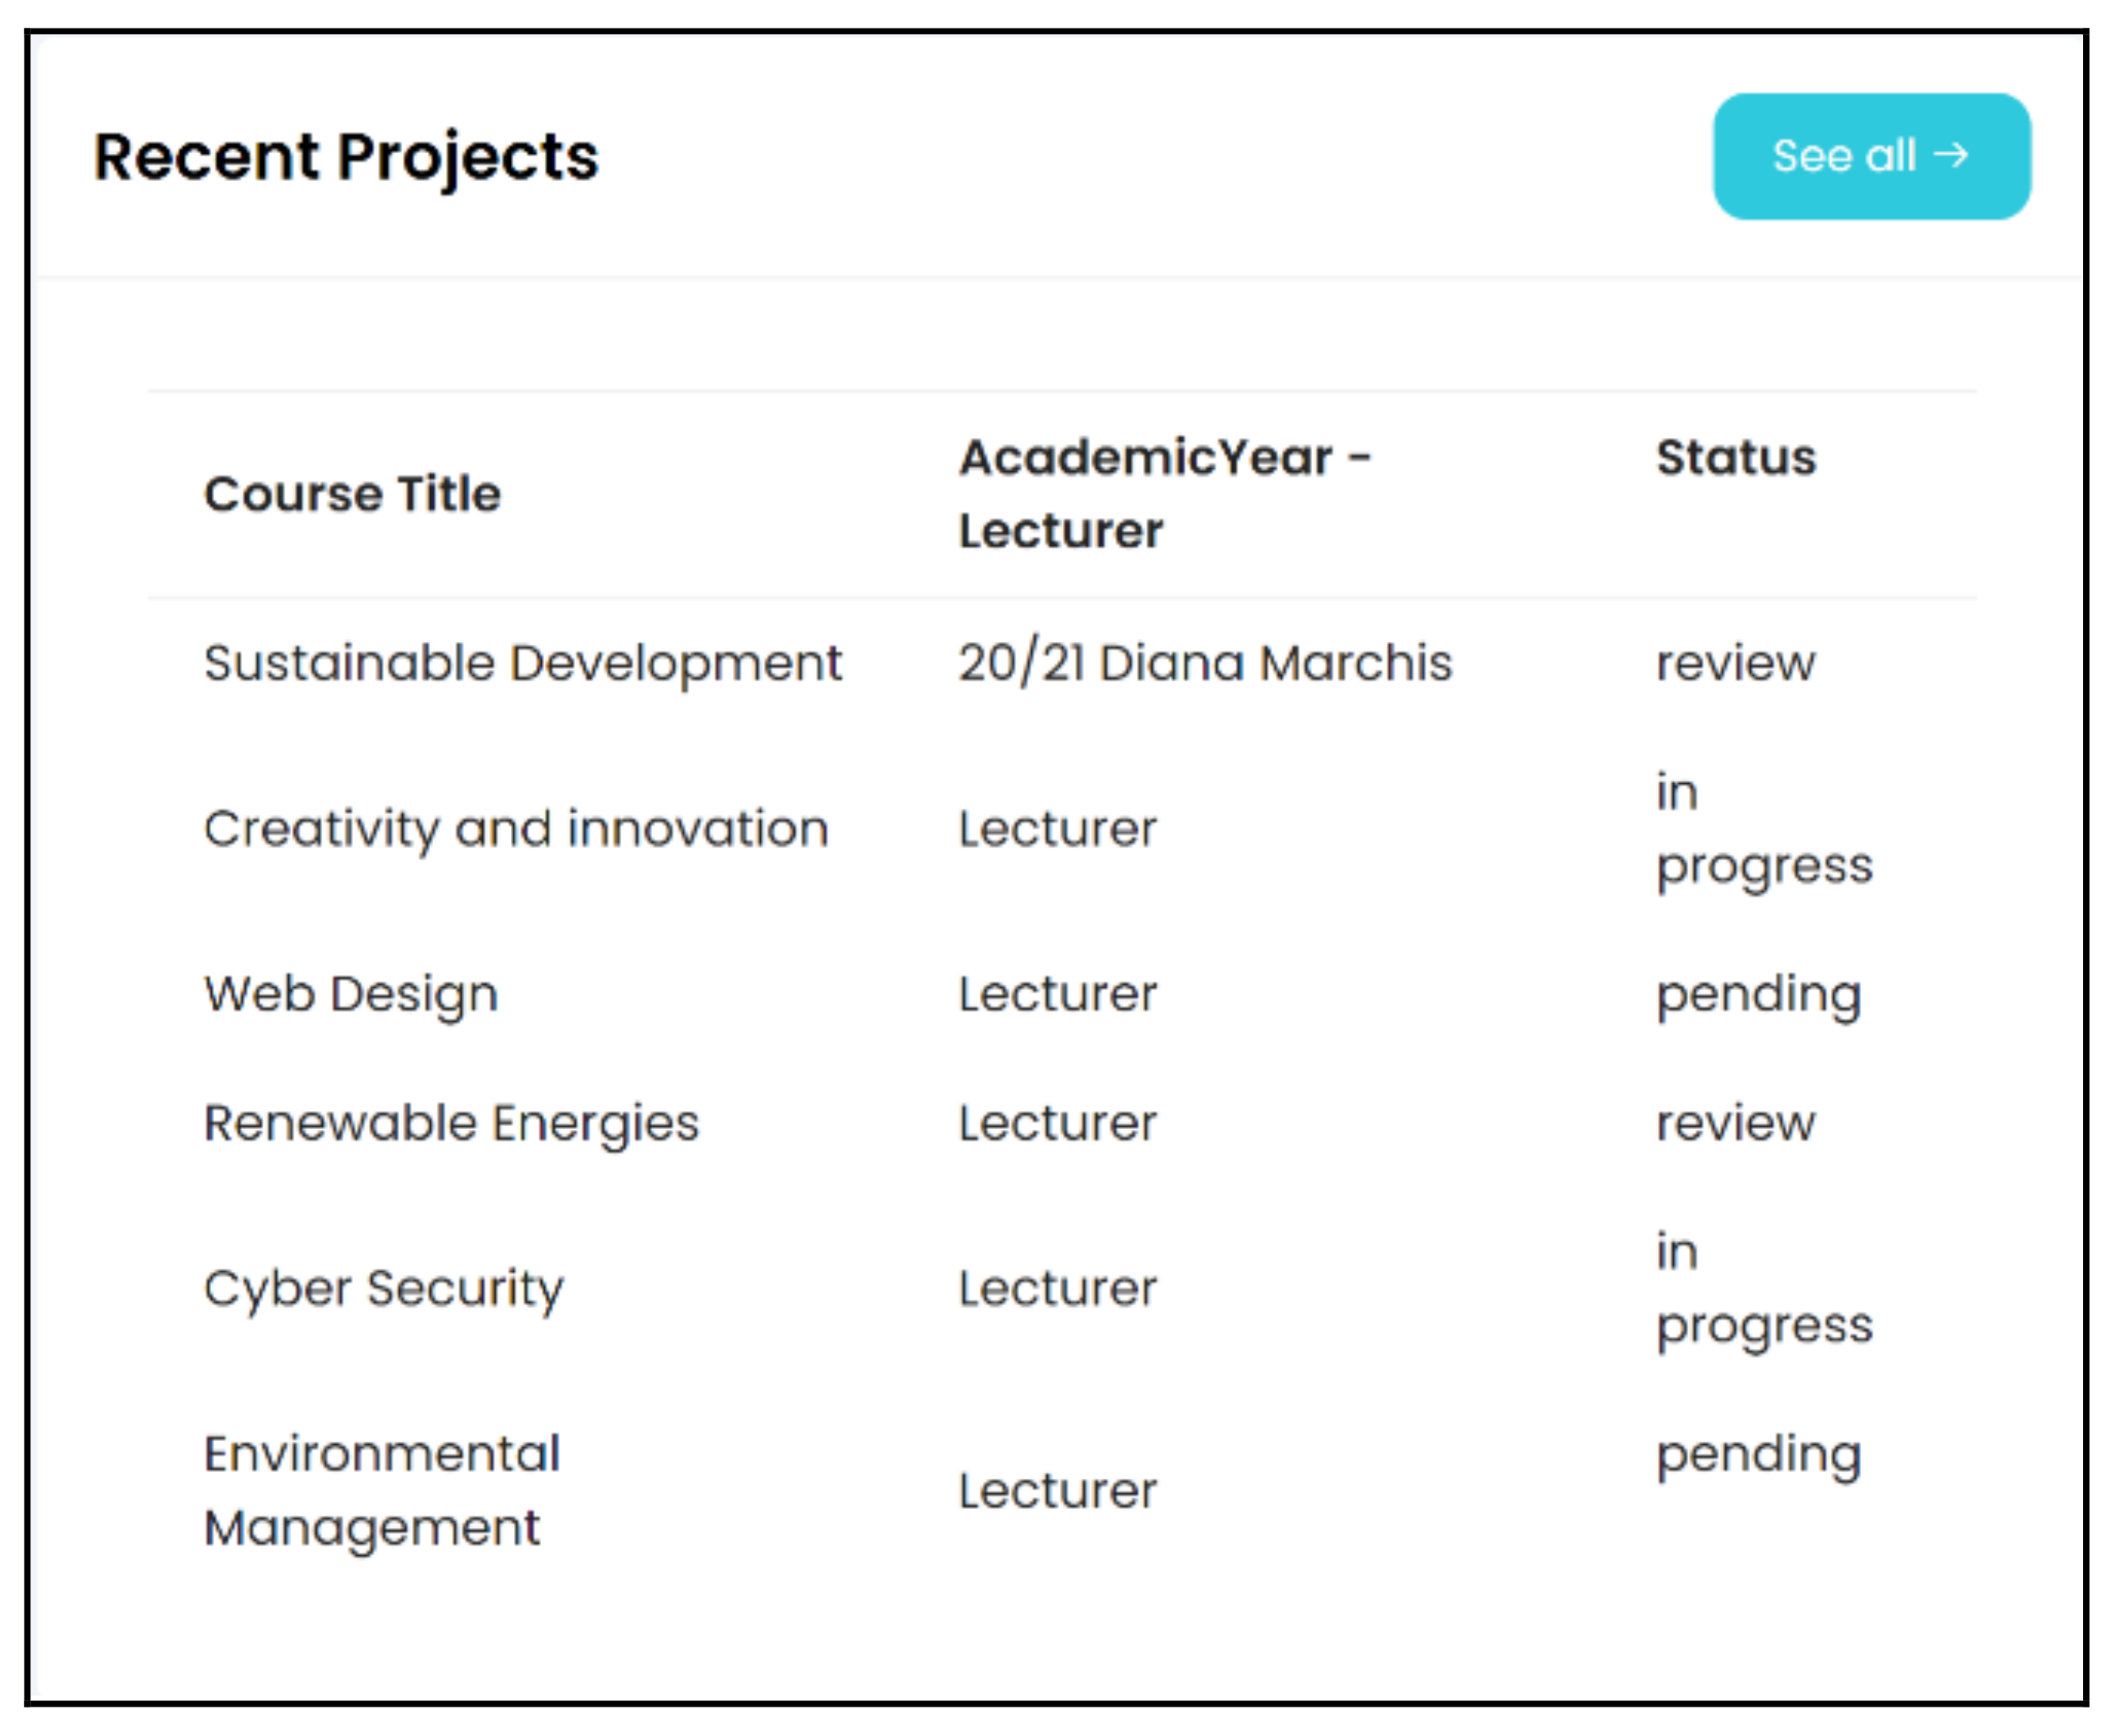Click in progress status of Creativity and innovation

tap(1764, 829)
